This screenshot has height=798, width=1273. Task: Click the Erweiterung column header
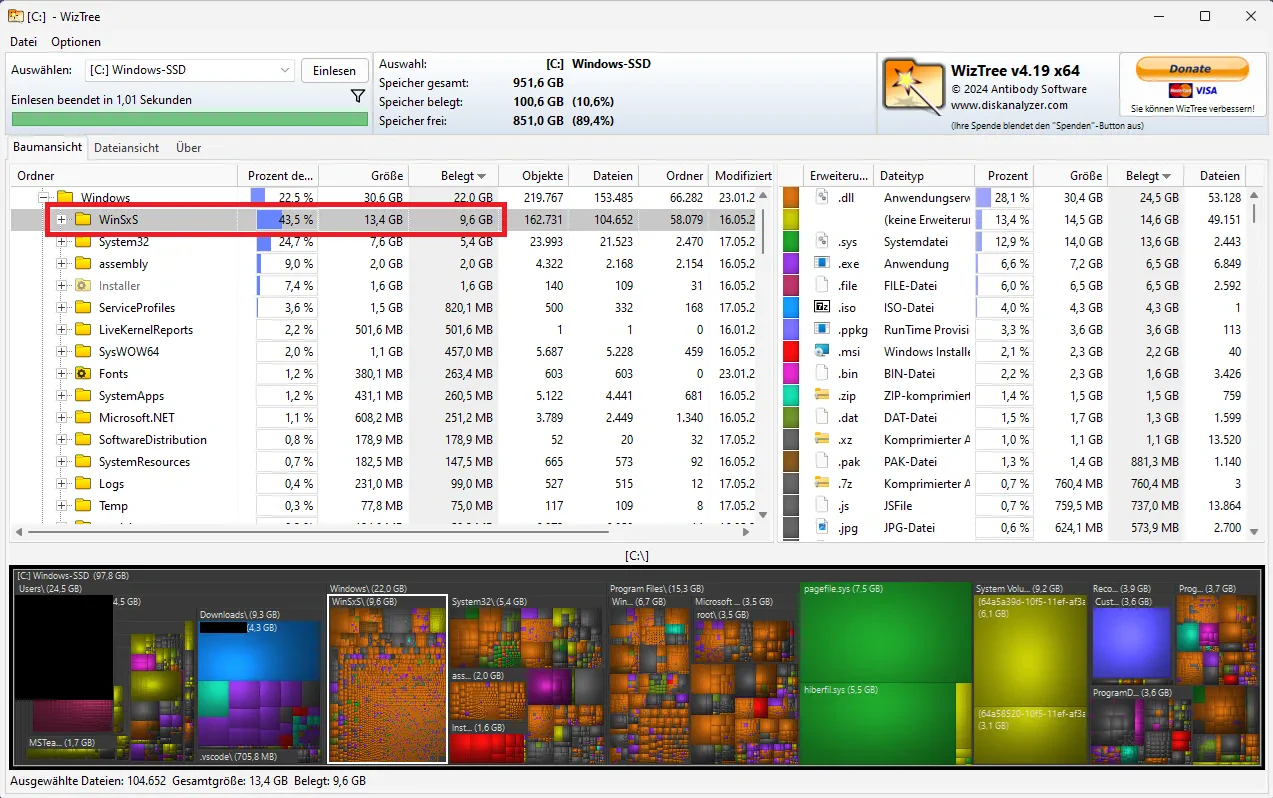pyautogui.click(x=839, y=176)
